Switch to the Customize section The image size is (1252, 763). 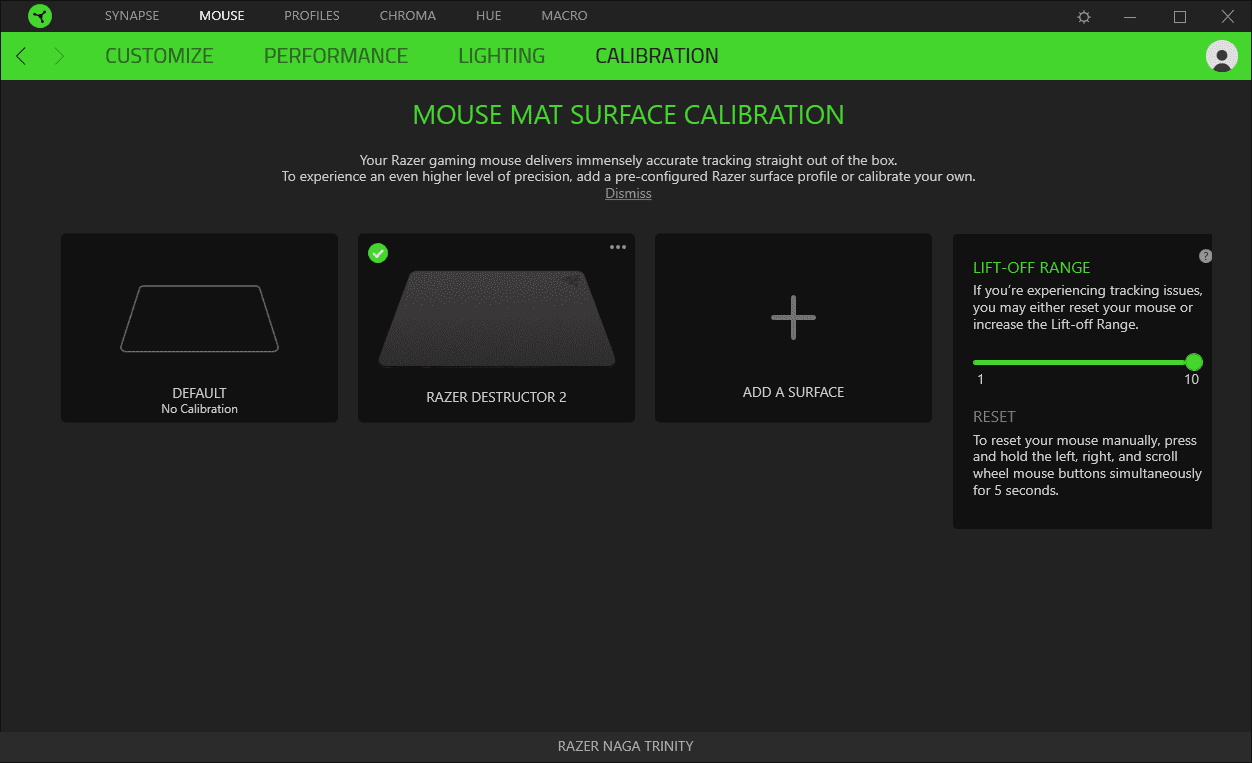pyautogui.click(x=159, y=56)
